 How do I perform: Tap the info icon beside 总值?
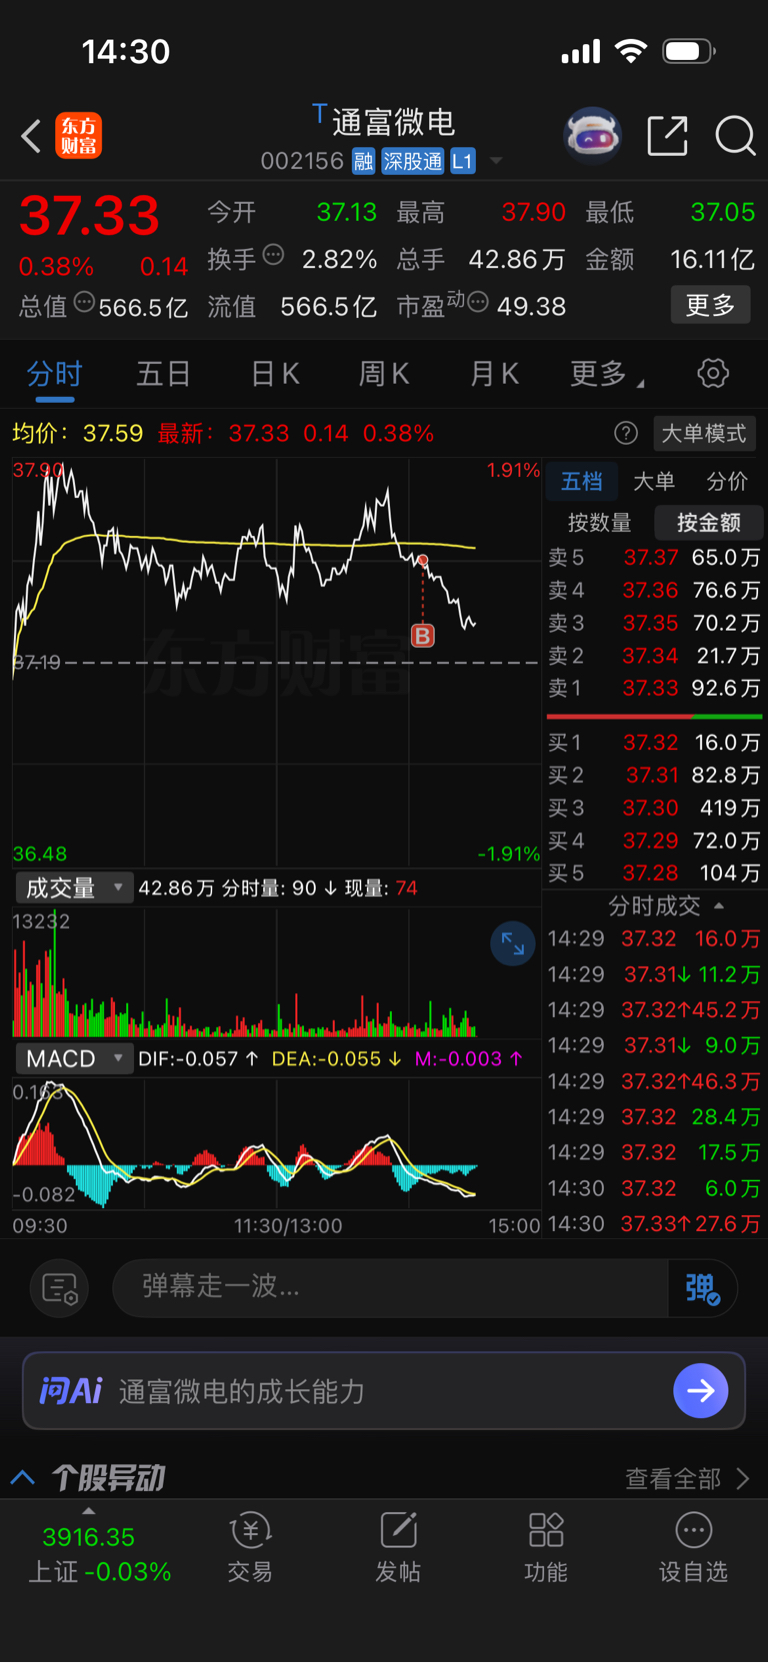(84, 301)
